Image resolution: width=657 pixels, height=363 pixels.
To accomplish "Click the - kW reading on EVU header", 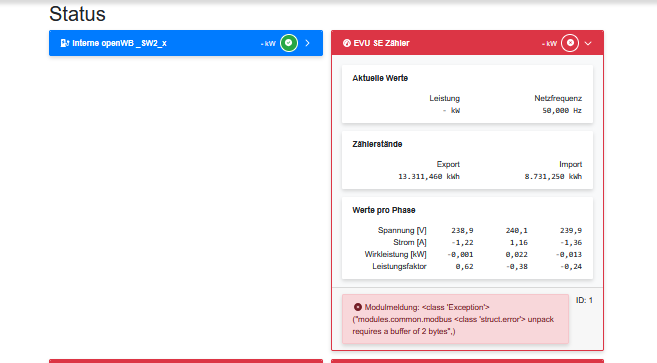I will pos(549,44).
